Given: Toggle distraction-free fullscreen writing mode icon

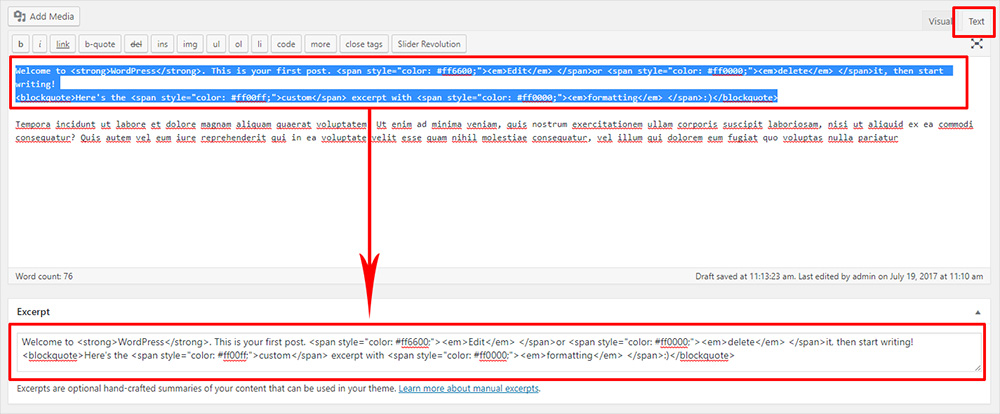Looking at the screenshot, I should [x=976, y=45].
